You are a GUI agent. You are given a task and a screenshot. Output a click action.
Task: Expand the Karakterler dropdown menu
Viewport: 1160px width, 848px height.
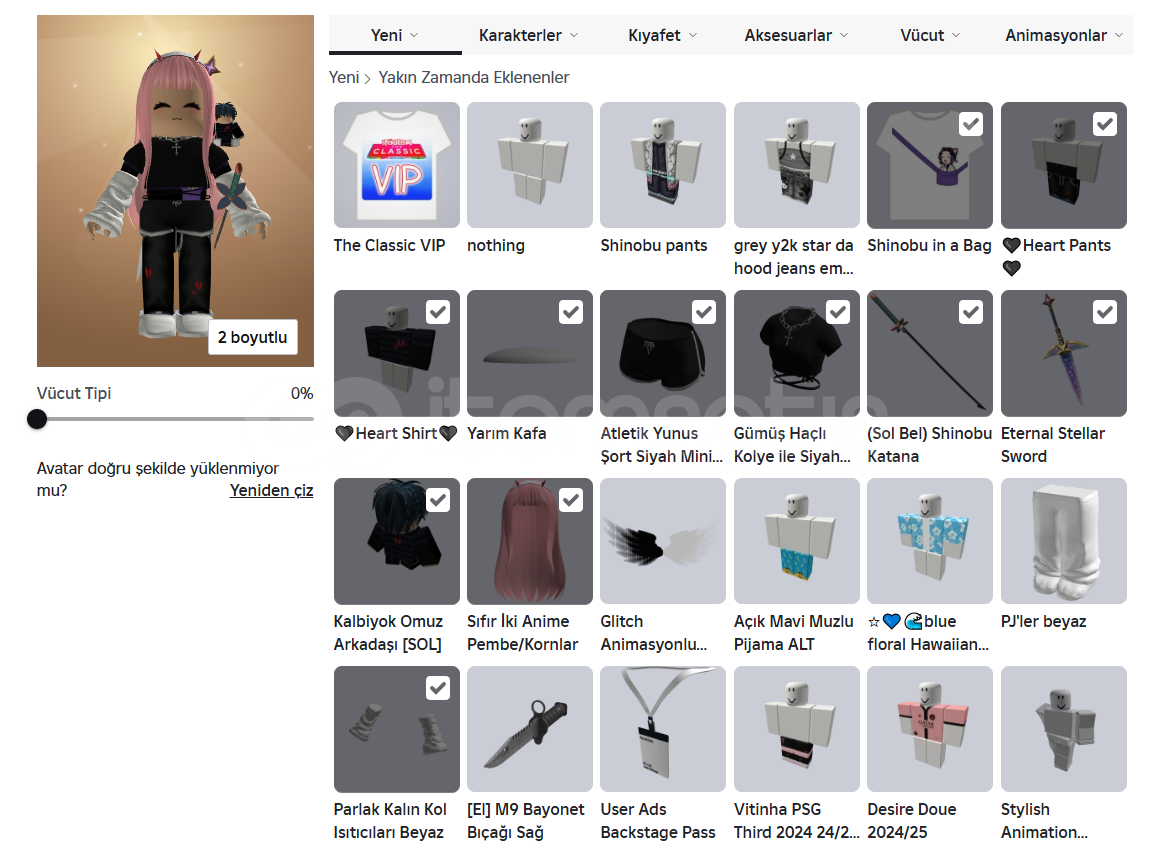click(x=528, y=36)
